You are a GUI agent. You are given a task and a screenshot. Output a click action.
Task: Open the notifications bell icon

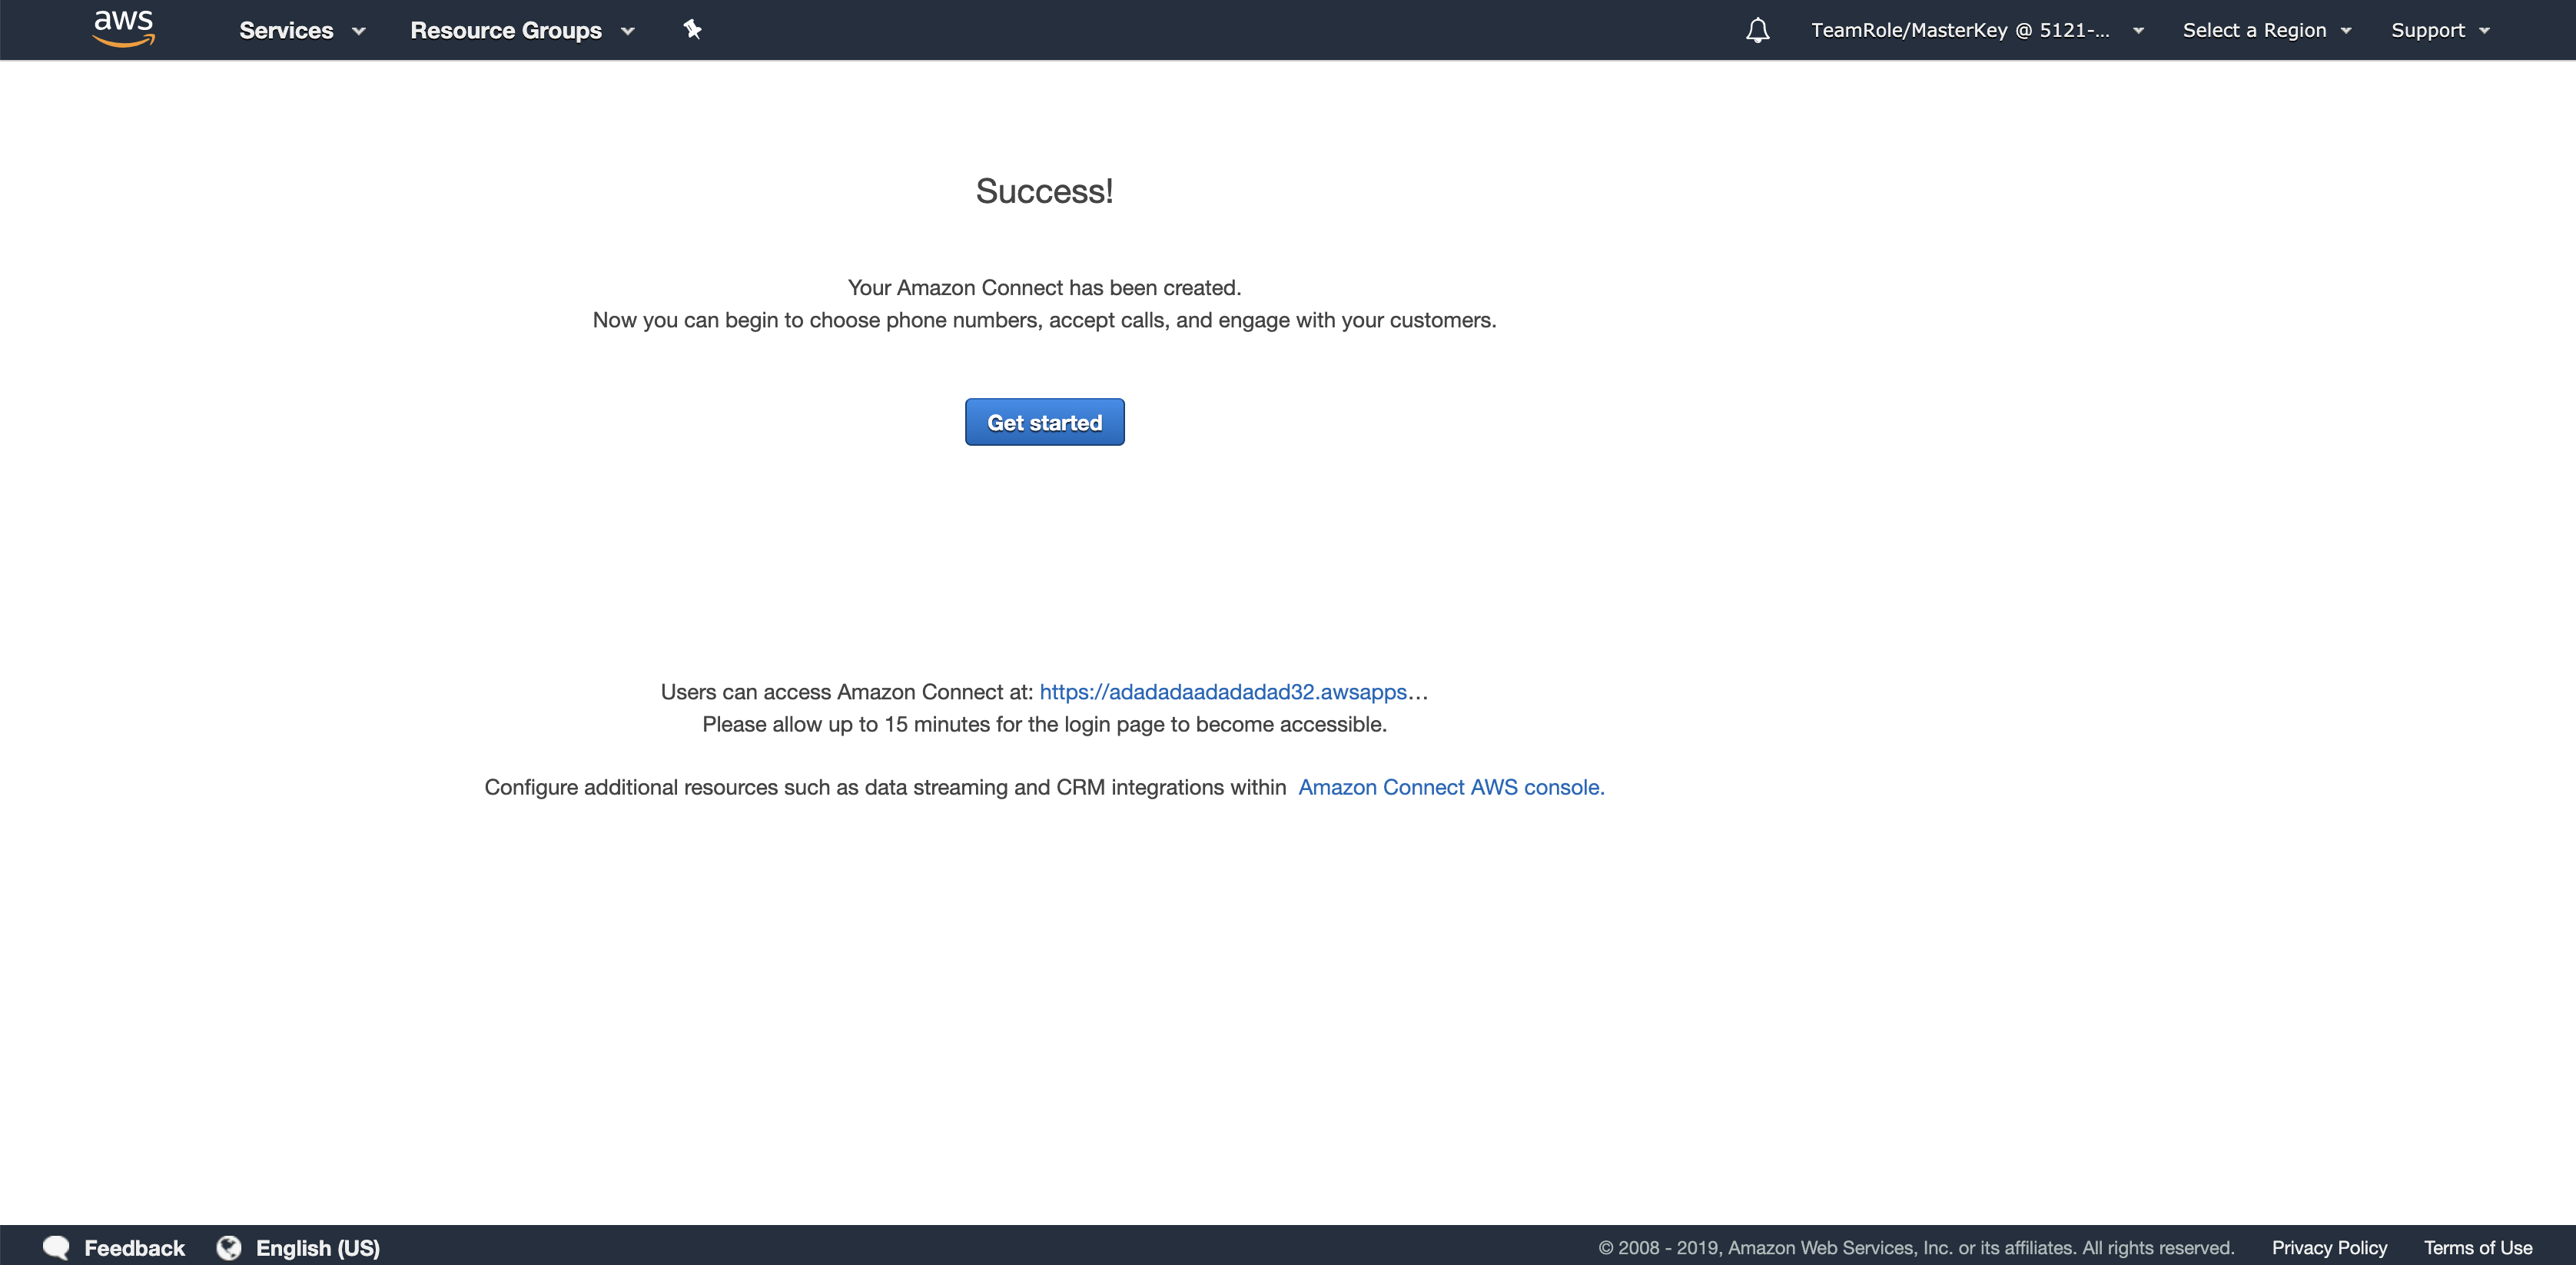point(1757,30)
